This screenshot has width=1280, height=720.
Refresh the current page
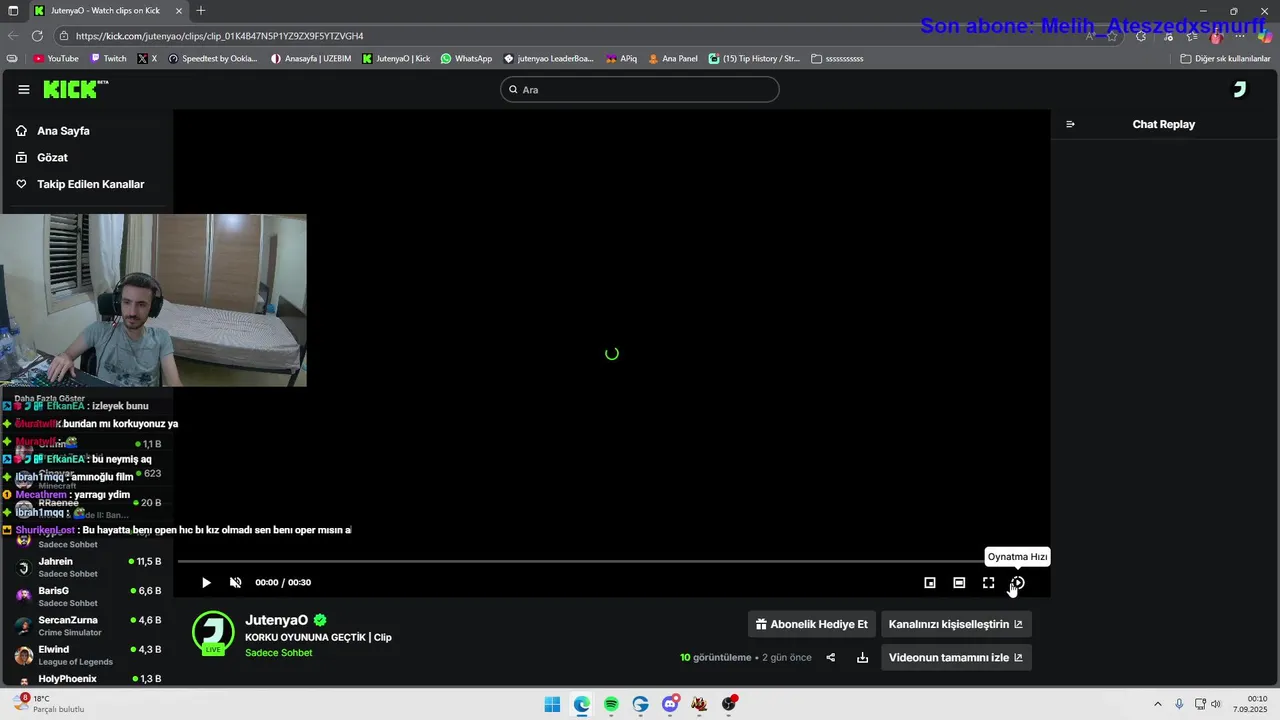click(x=38, y=36)
